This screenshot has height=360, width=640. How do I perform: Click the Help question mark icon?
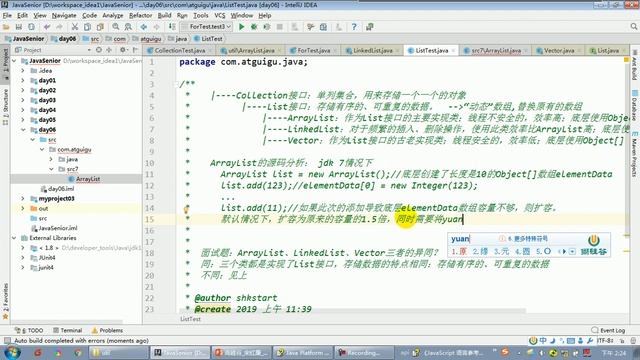click(x=354, y=27)
